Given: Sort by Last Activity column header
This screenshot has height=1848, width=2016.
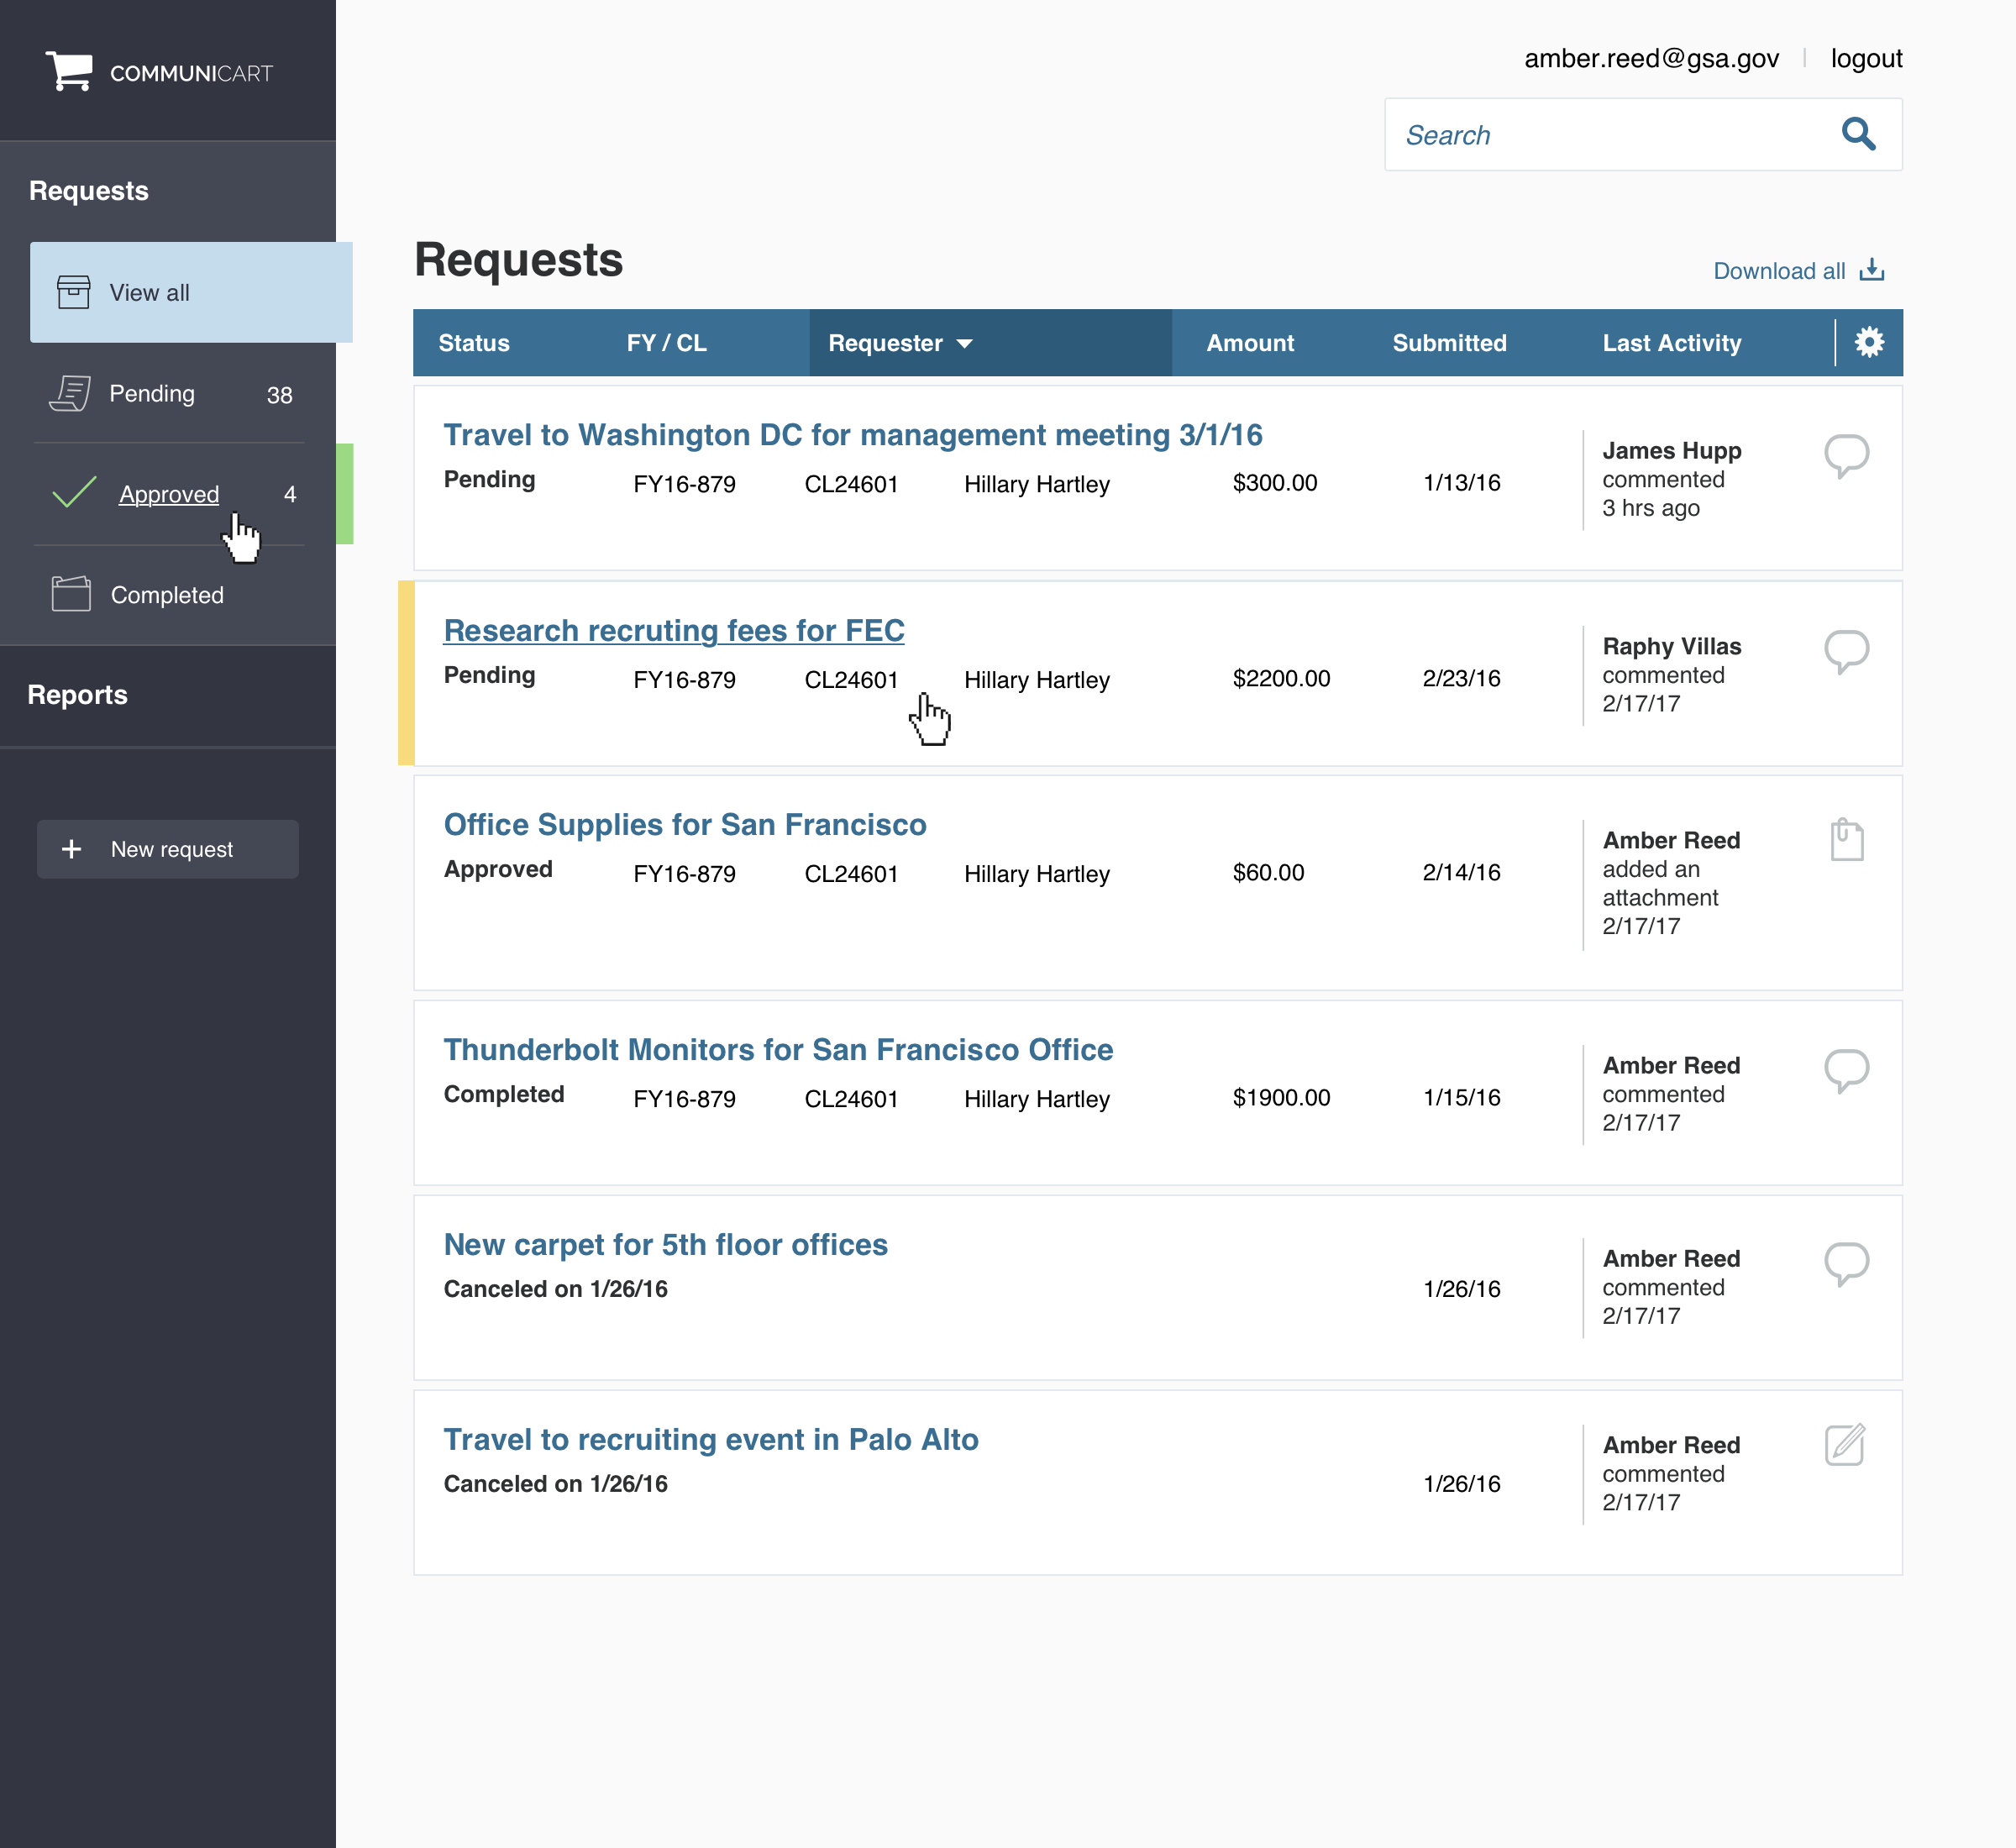Looking at the screenshot, I should pos(1671,343).
